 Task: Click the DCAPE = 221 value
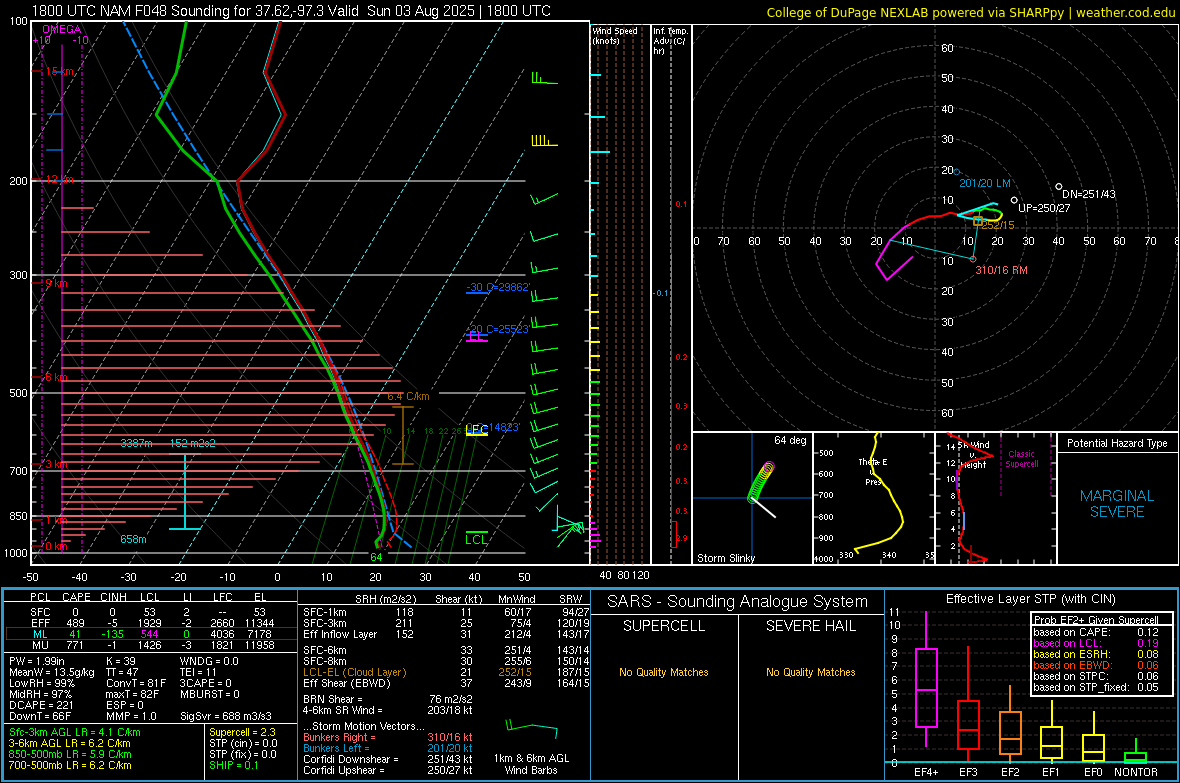(41, 705)
